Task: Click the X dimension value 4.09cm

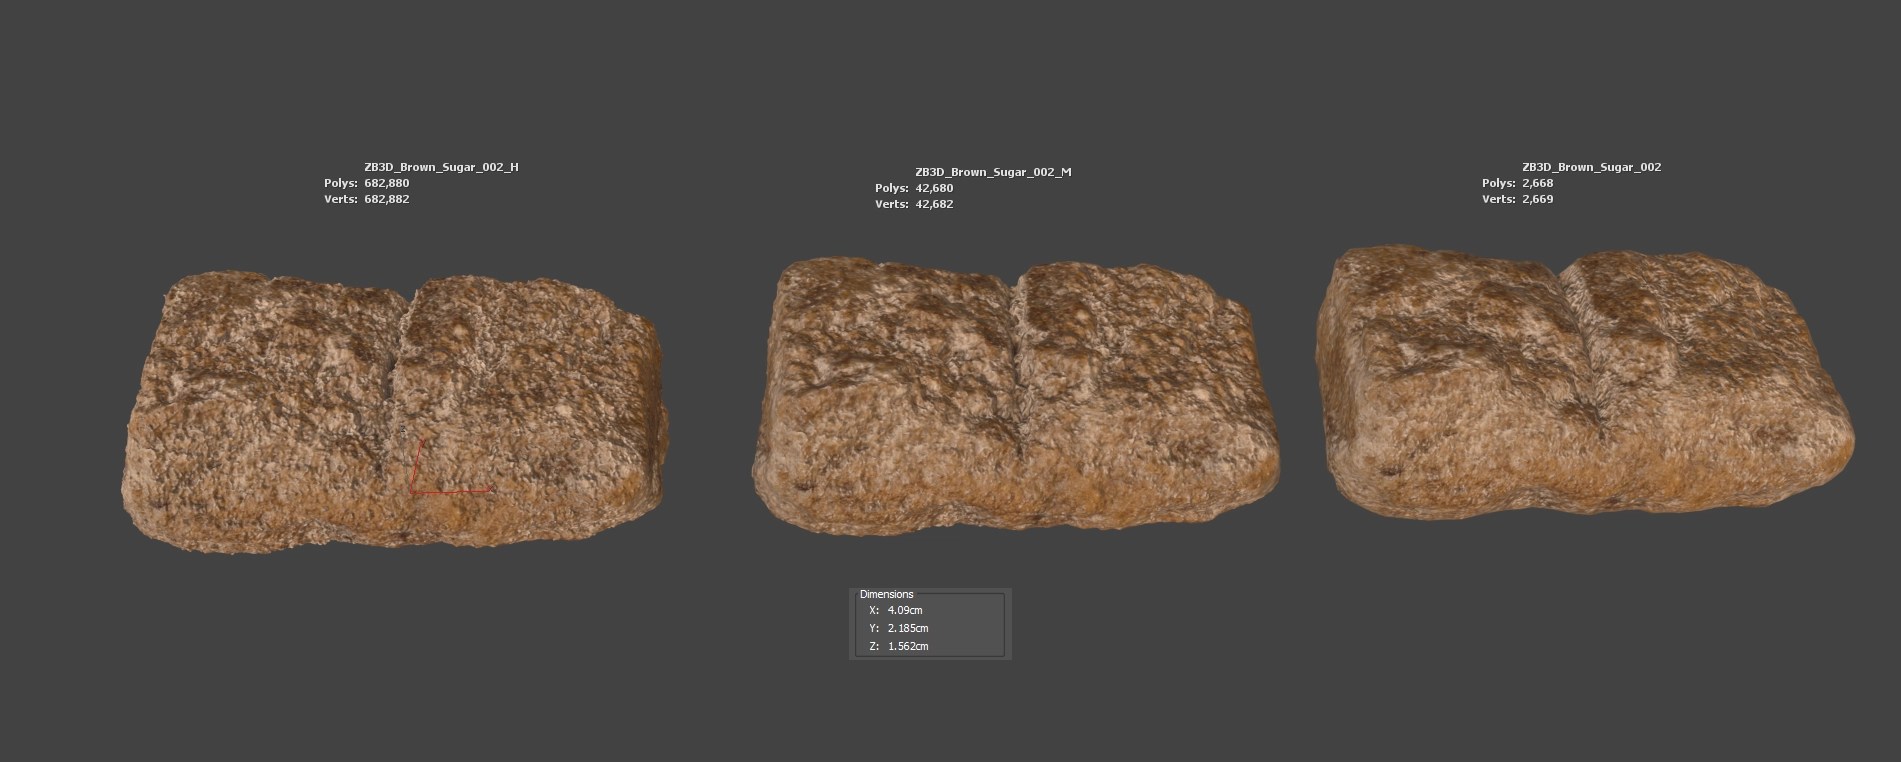Action: (x=904, y=610)
